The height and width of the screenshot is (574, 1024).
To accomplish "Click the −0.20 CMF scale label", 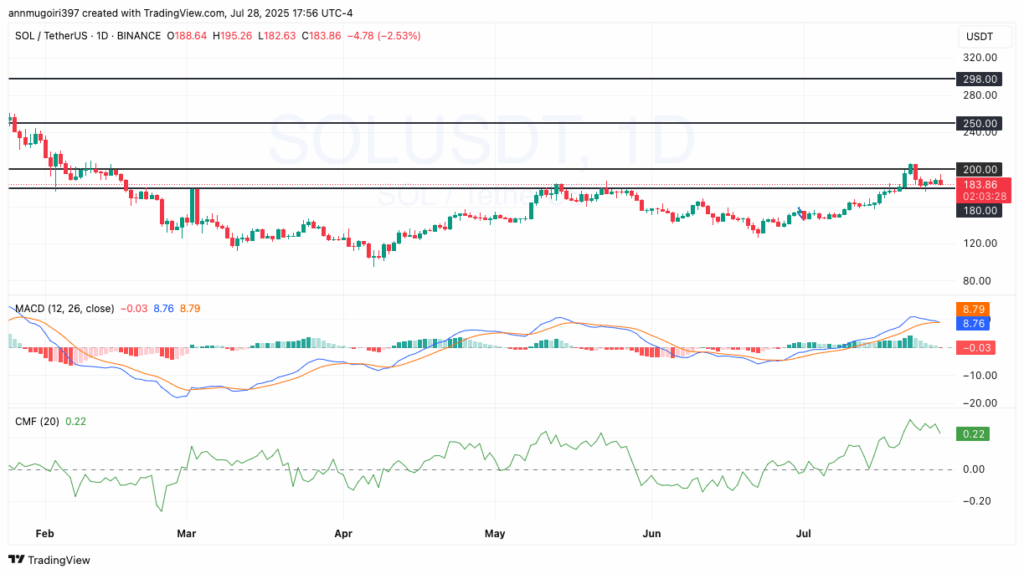I will pos(977,501).
